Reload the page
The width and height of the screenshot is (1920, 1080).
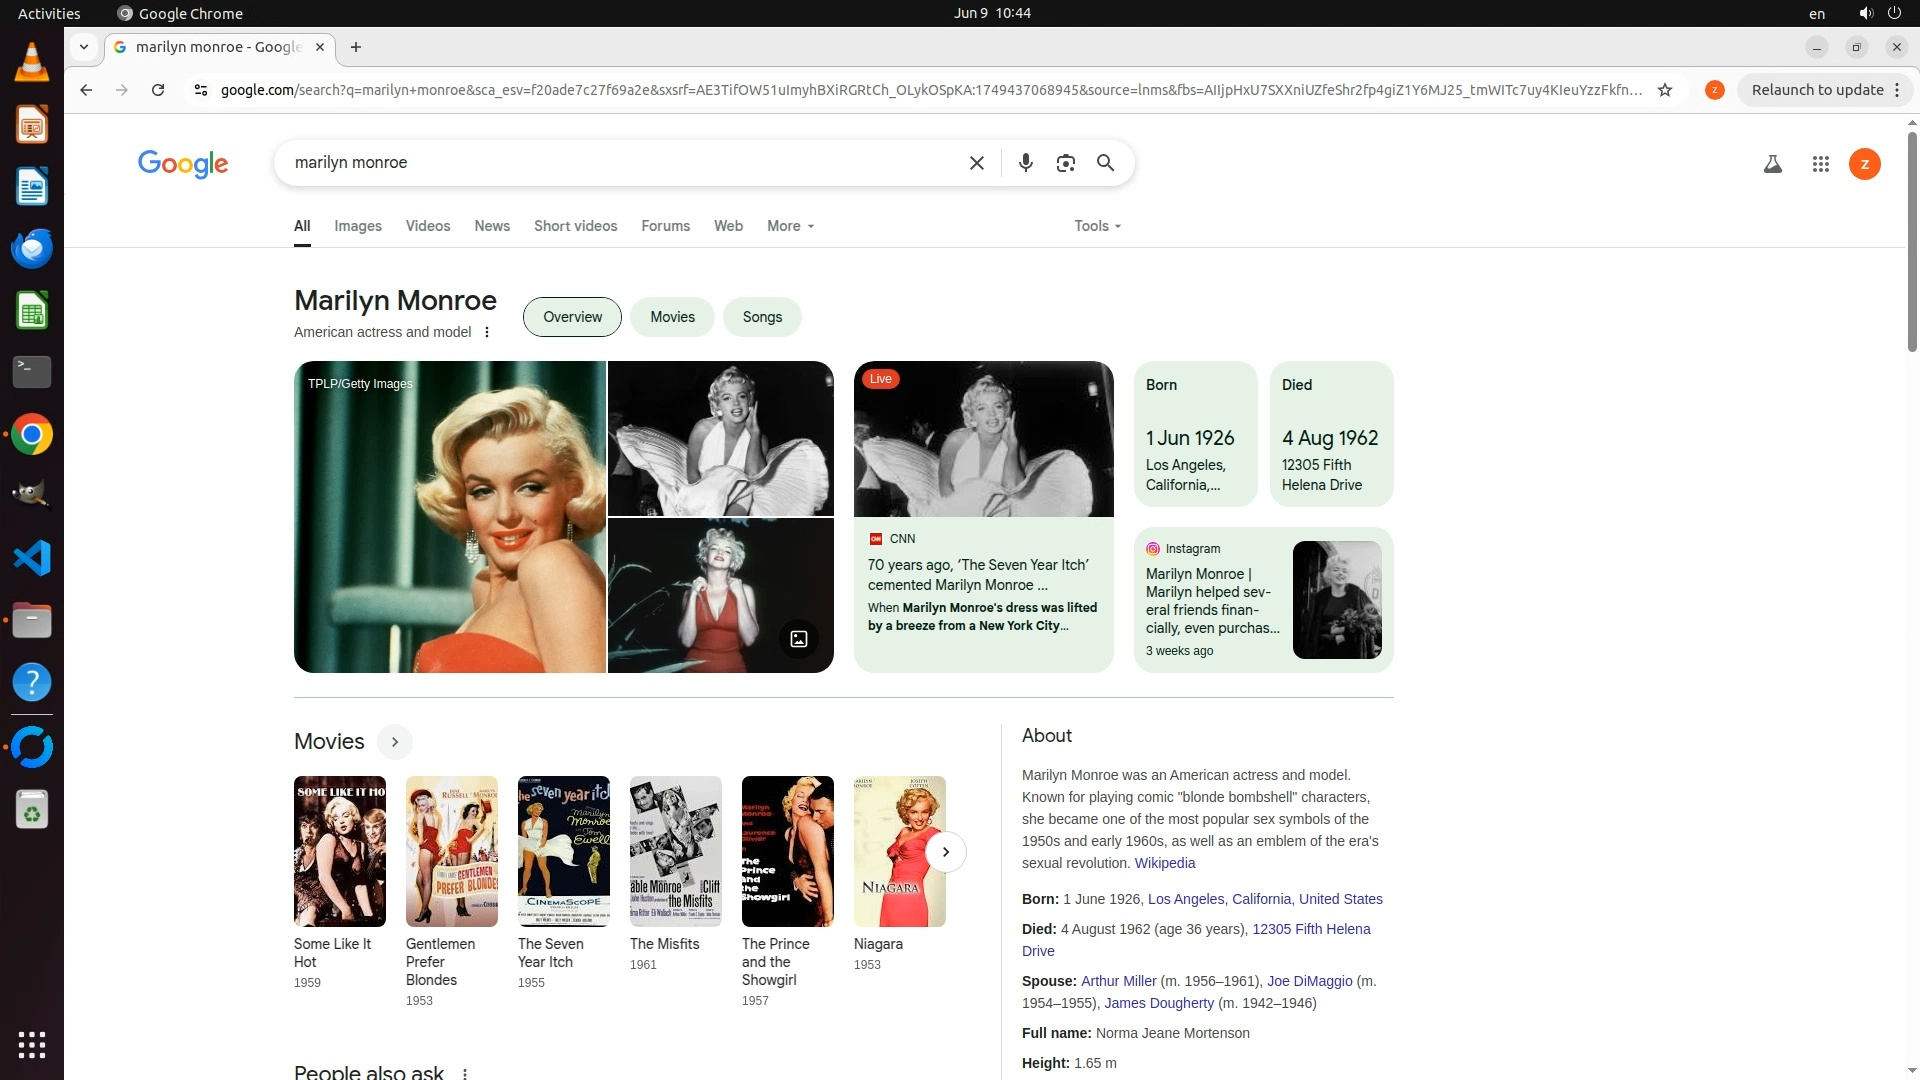tap(158, 90)
